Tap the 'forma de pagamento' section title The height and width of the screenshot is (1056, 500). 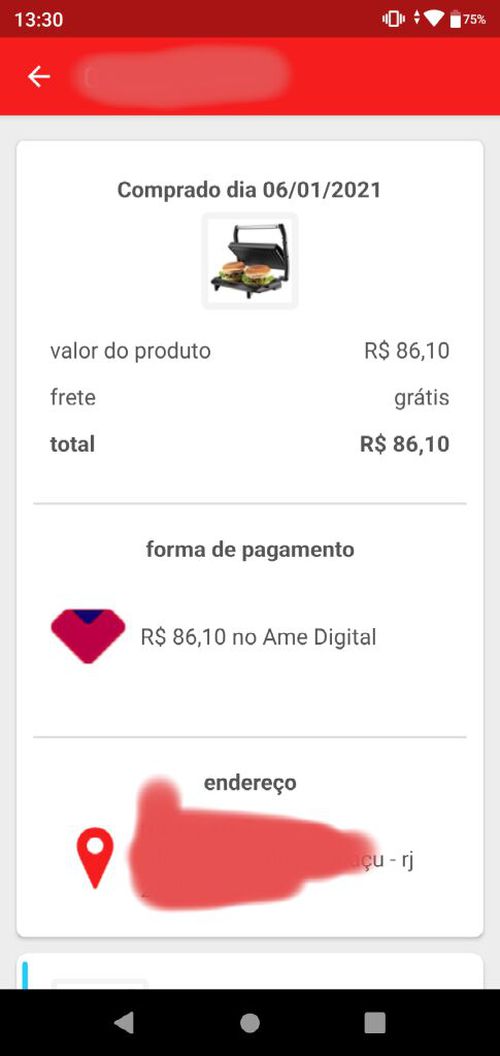(250, 550)
